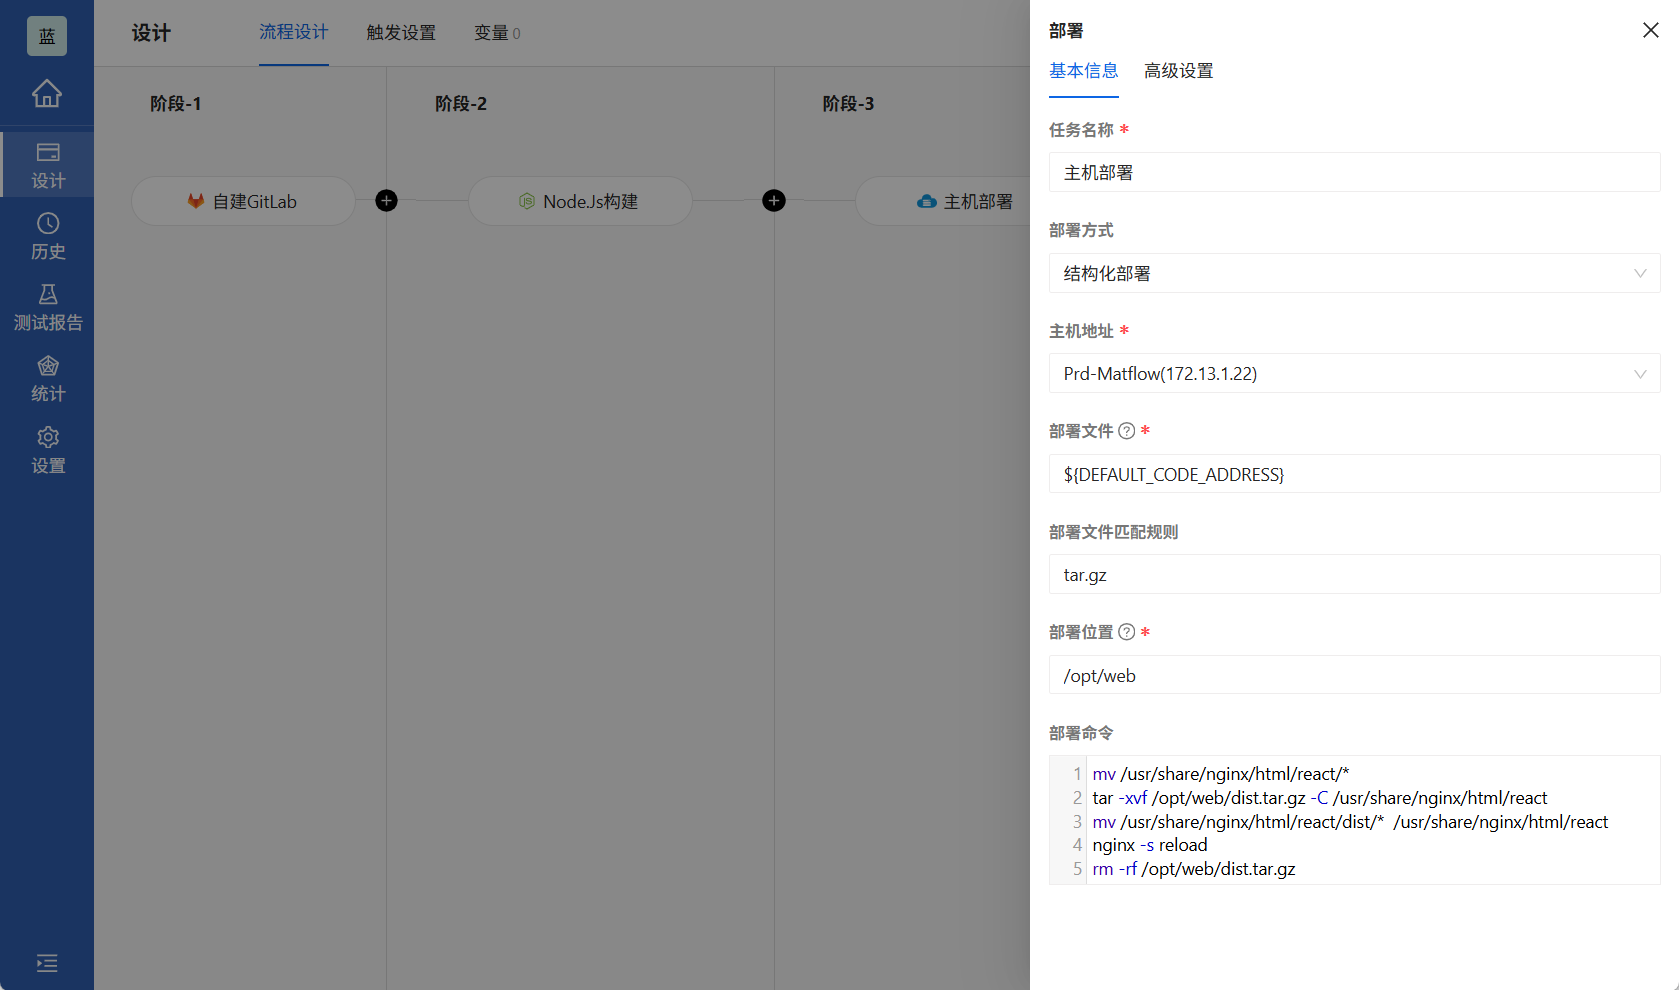View help tip beside 部署文件 field
Screen dimensions: 1679x990
(x=1127, y=431)
